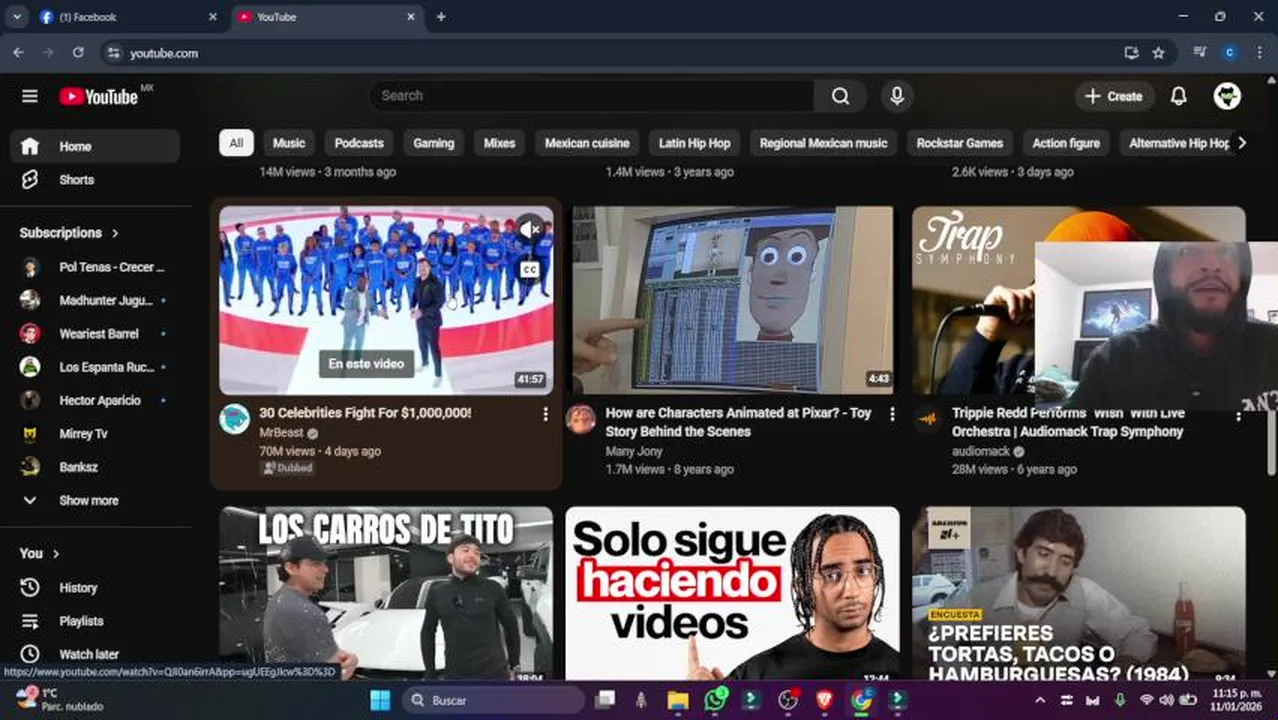1278x720 pixels.
Task: Open Los Carros de Tito thumbnail
Action: click(x=386, y=594)
